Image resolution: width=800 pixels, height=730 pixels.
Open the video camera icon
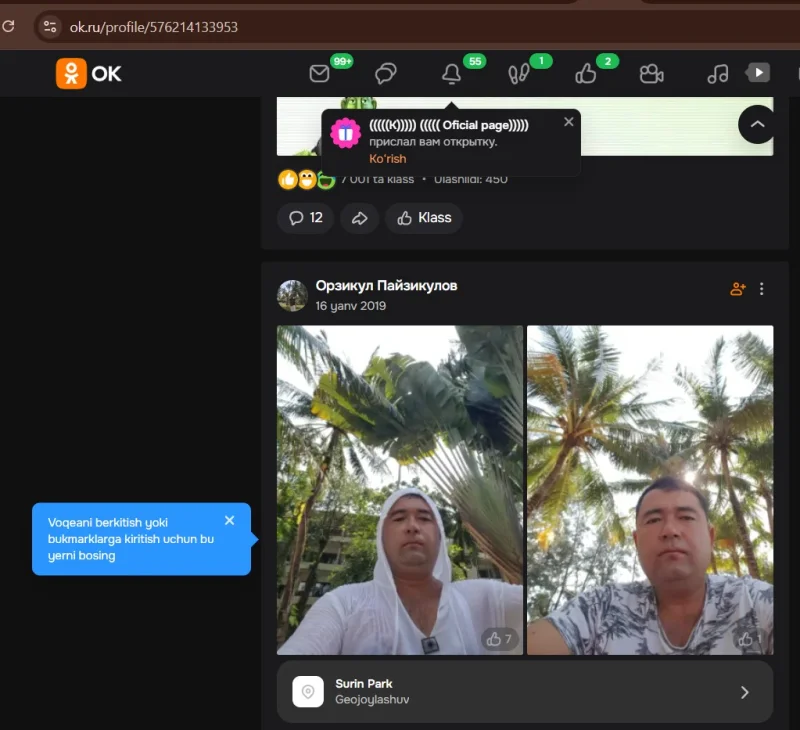click(652, 73)
